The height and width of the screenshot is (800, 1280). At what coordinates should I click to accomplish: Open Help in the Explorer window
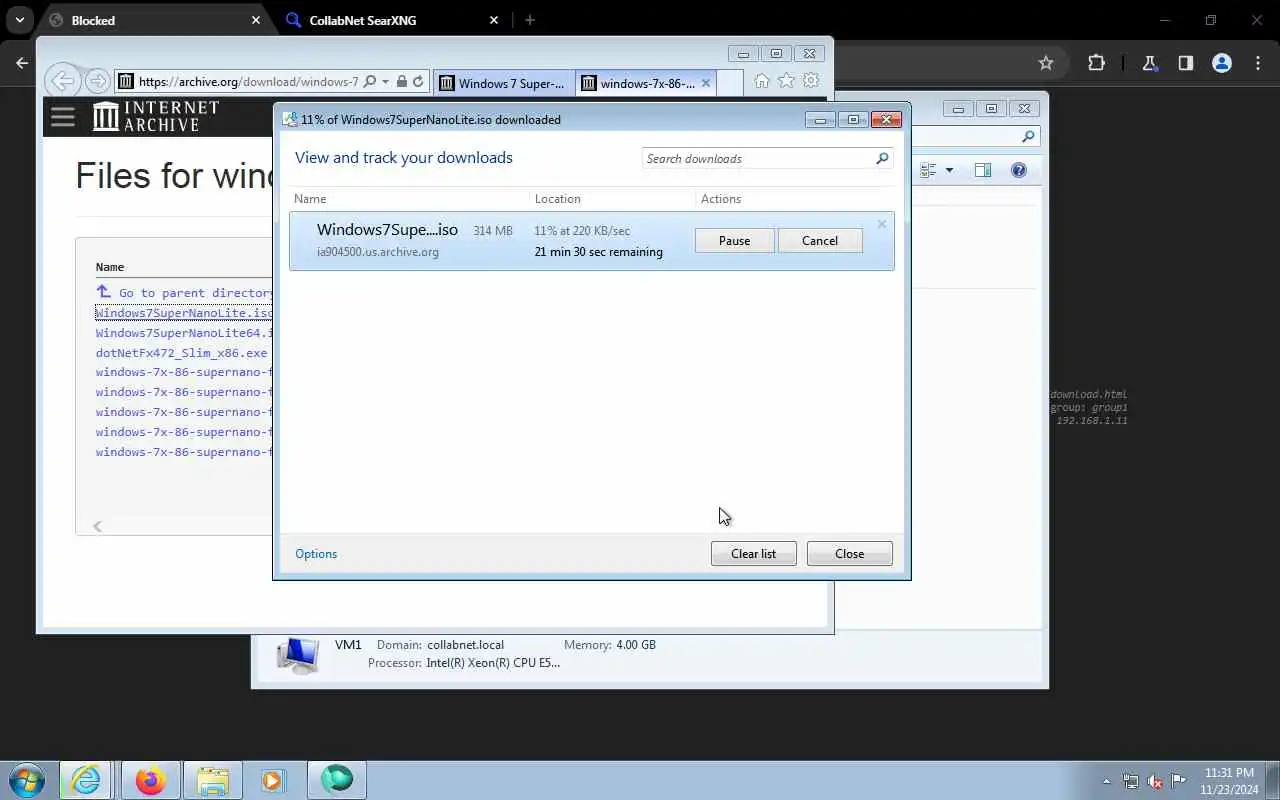click(1019, 170)
